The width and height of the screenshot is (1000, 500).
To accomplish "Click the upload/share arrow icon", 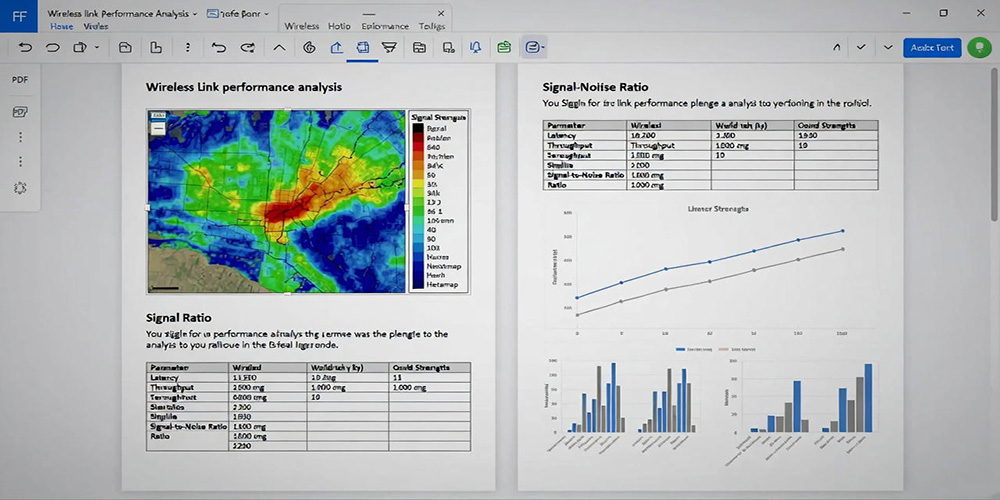I will [336, 47].
